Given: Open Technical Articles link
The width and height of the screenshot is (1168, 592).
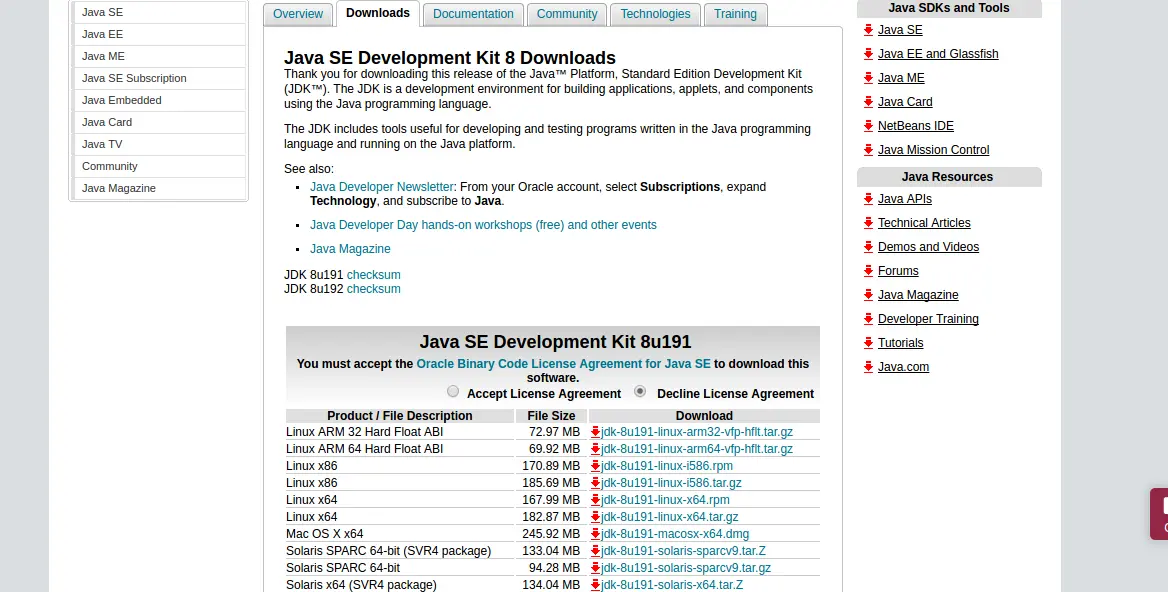Looking at the screenshot, I should coord(924,223).
